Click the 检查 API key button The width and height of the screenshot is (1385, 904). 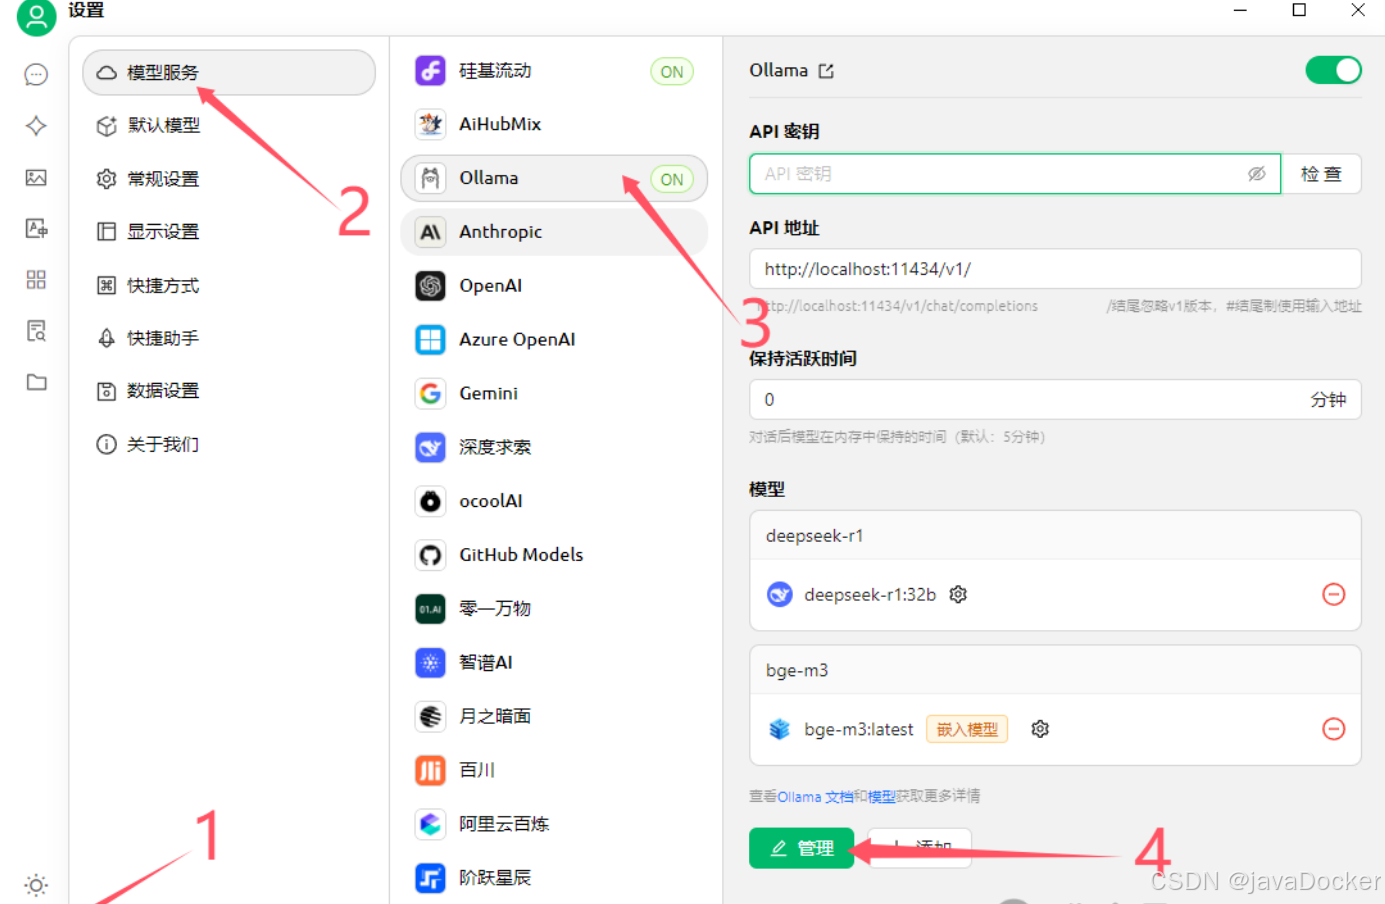1321,174
